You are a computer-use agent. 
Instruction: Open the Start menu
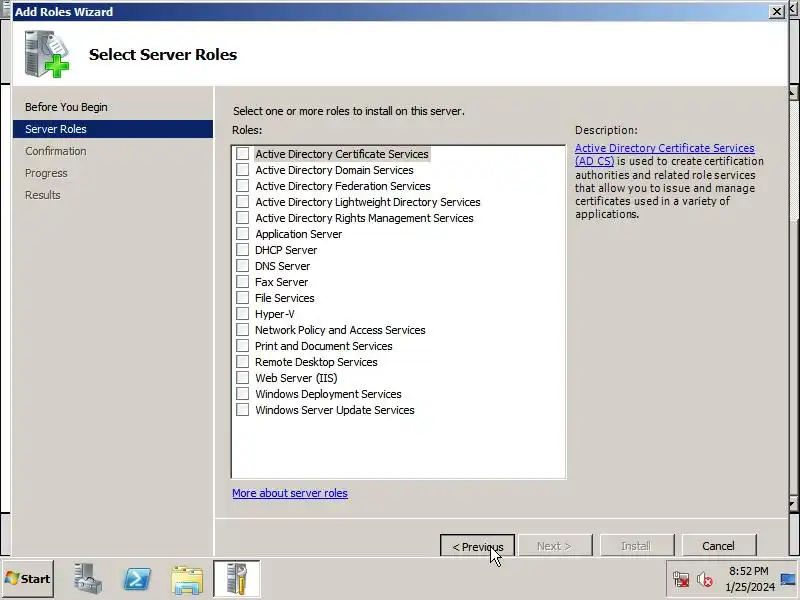(28, 579)
